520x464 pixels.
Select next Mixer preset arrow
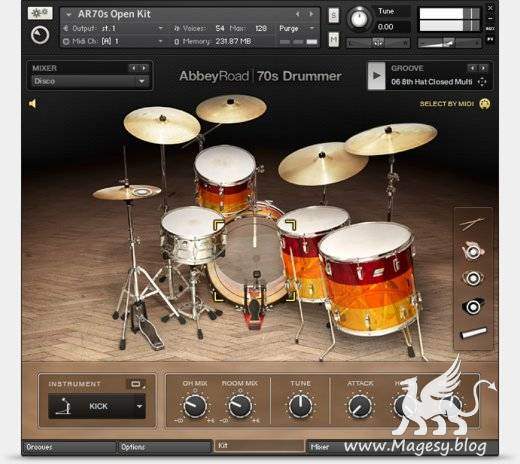pos(144,68)
